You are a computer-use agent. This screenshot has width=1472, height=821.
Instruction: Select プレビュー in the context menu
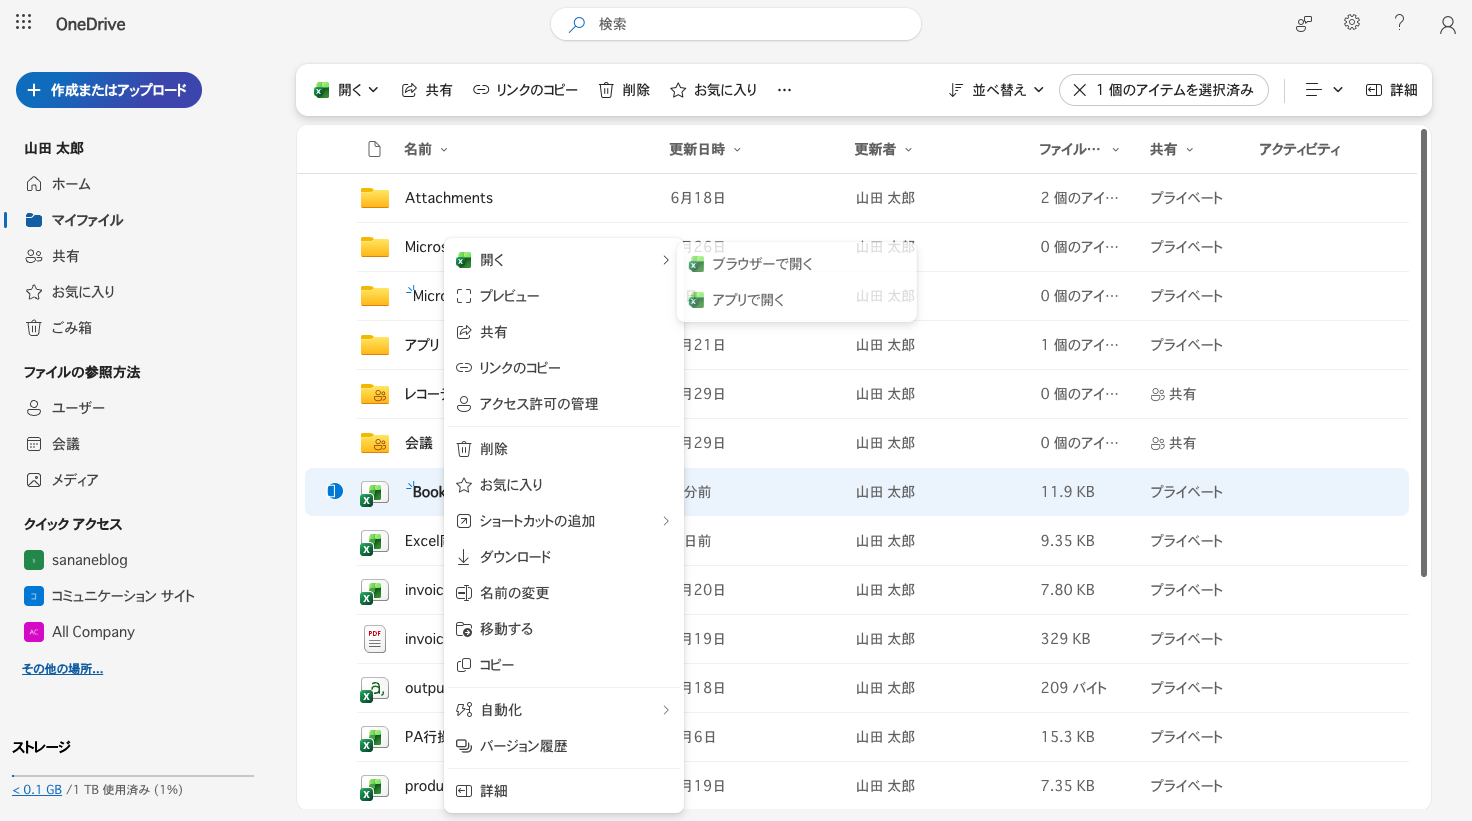tap(563, 296)
